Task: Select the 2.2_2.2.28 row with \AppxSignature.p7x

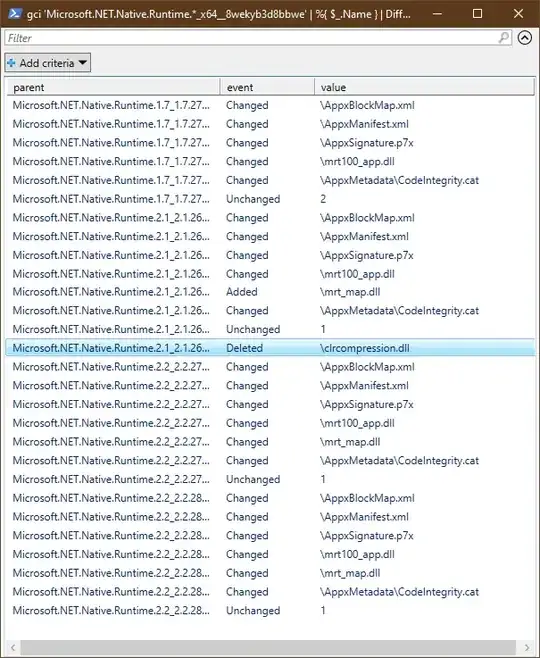Action: tap(270, 535)
